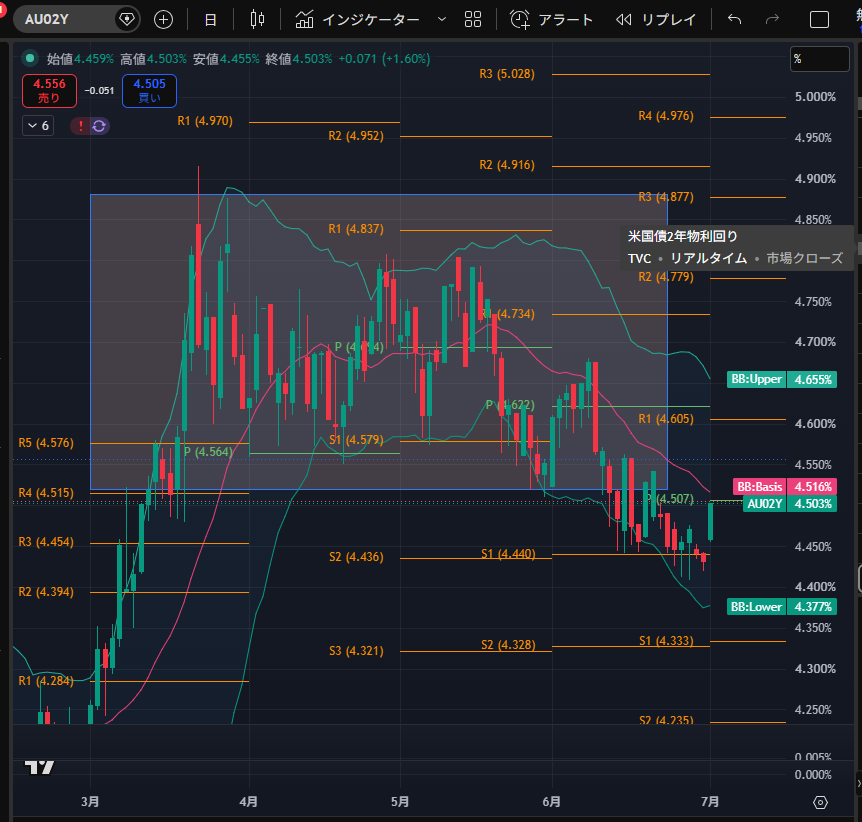Open the 日 time interval selector
Screen dimensions: 862x822
(210, 20)
